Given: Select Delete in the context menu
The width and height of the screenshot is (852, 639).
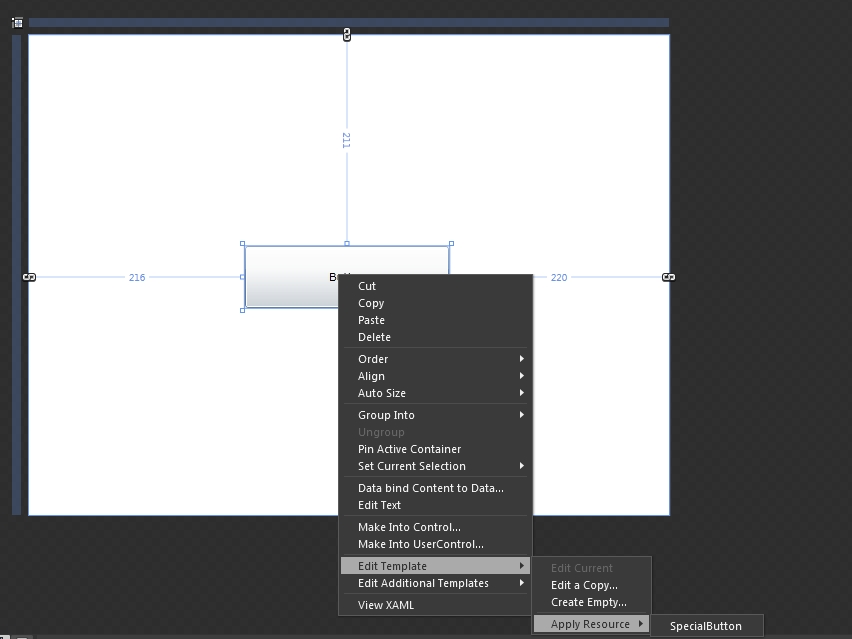Looking at the screenshot, I should pyautogui.click(x=374, y=337).
